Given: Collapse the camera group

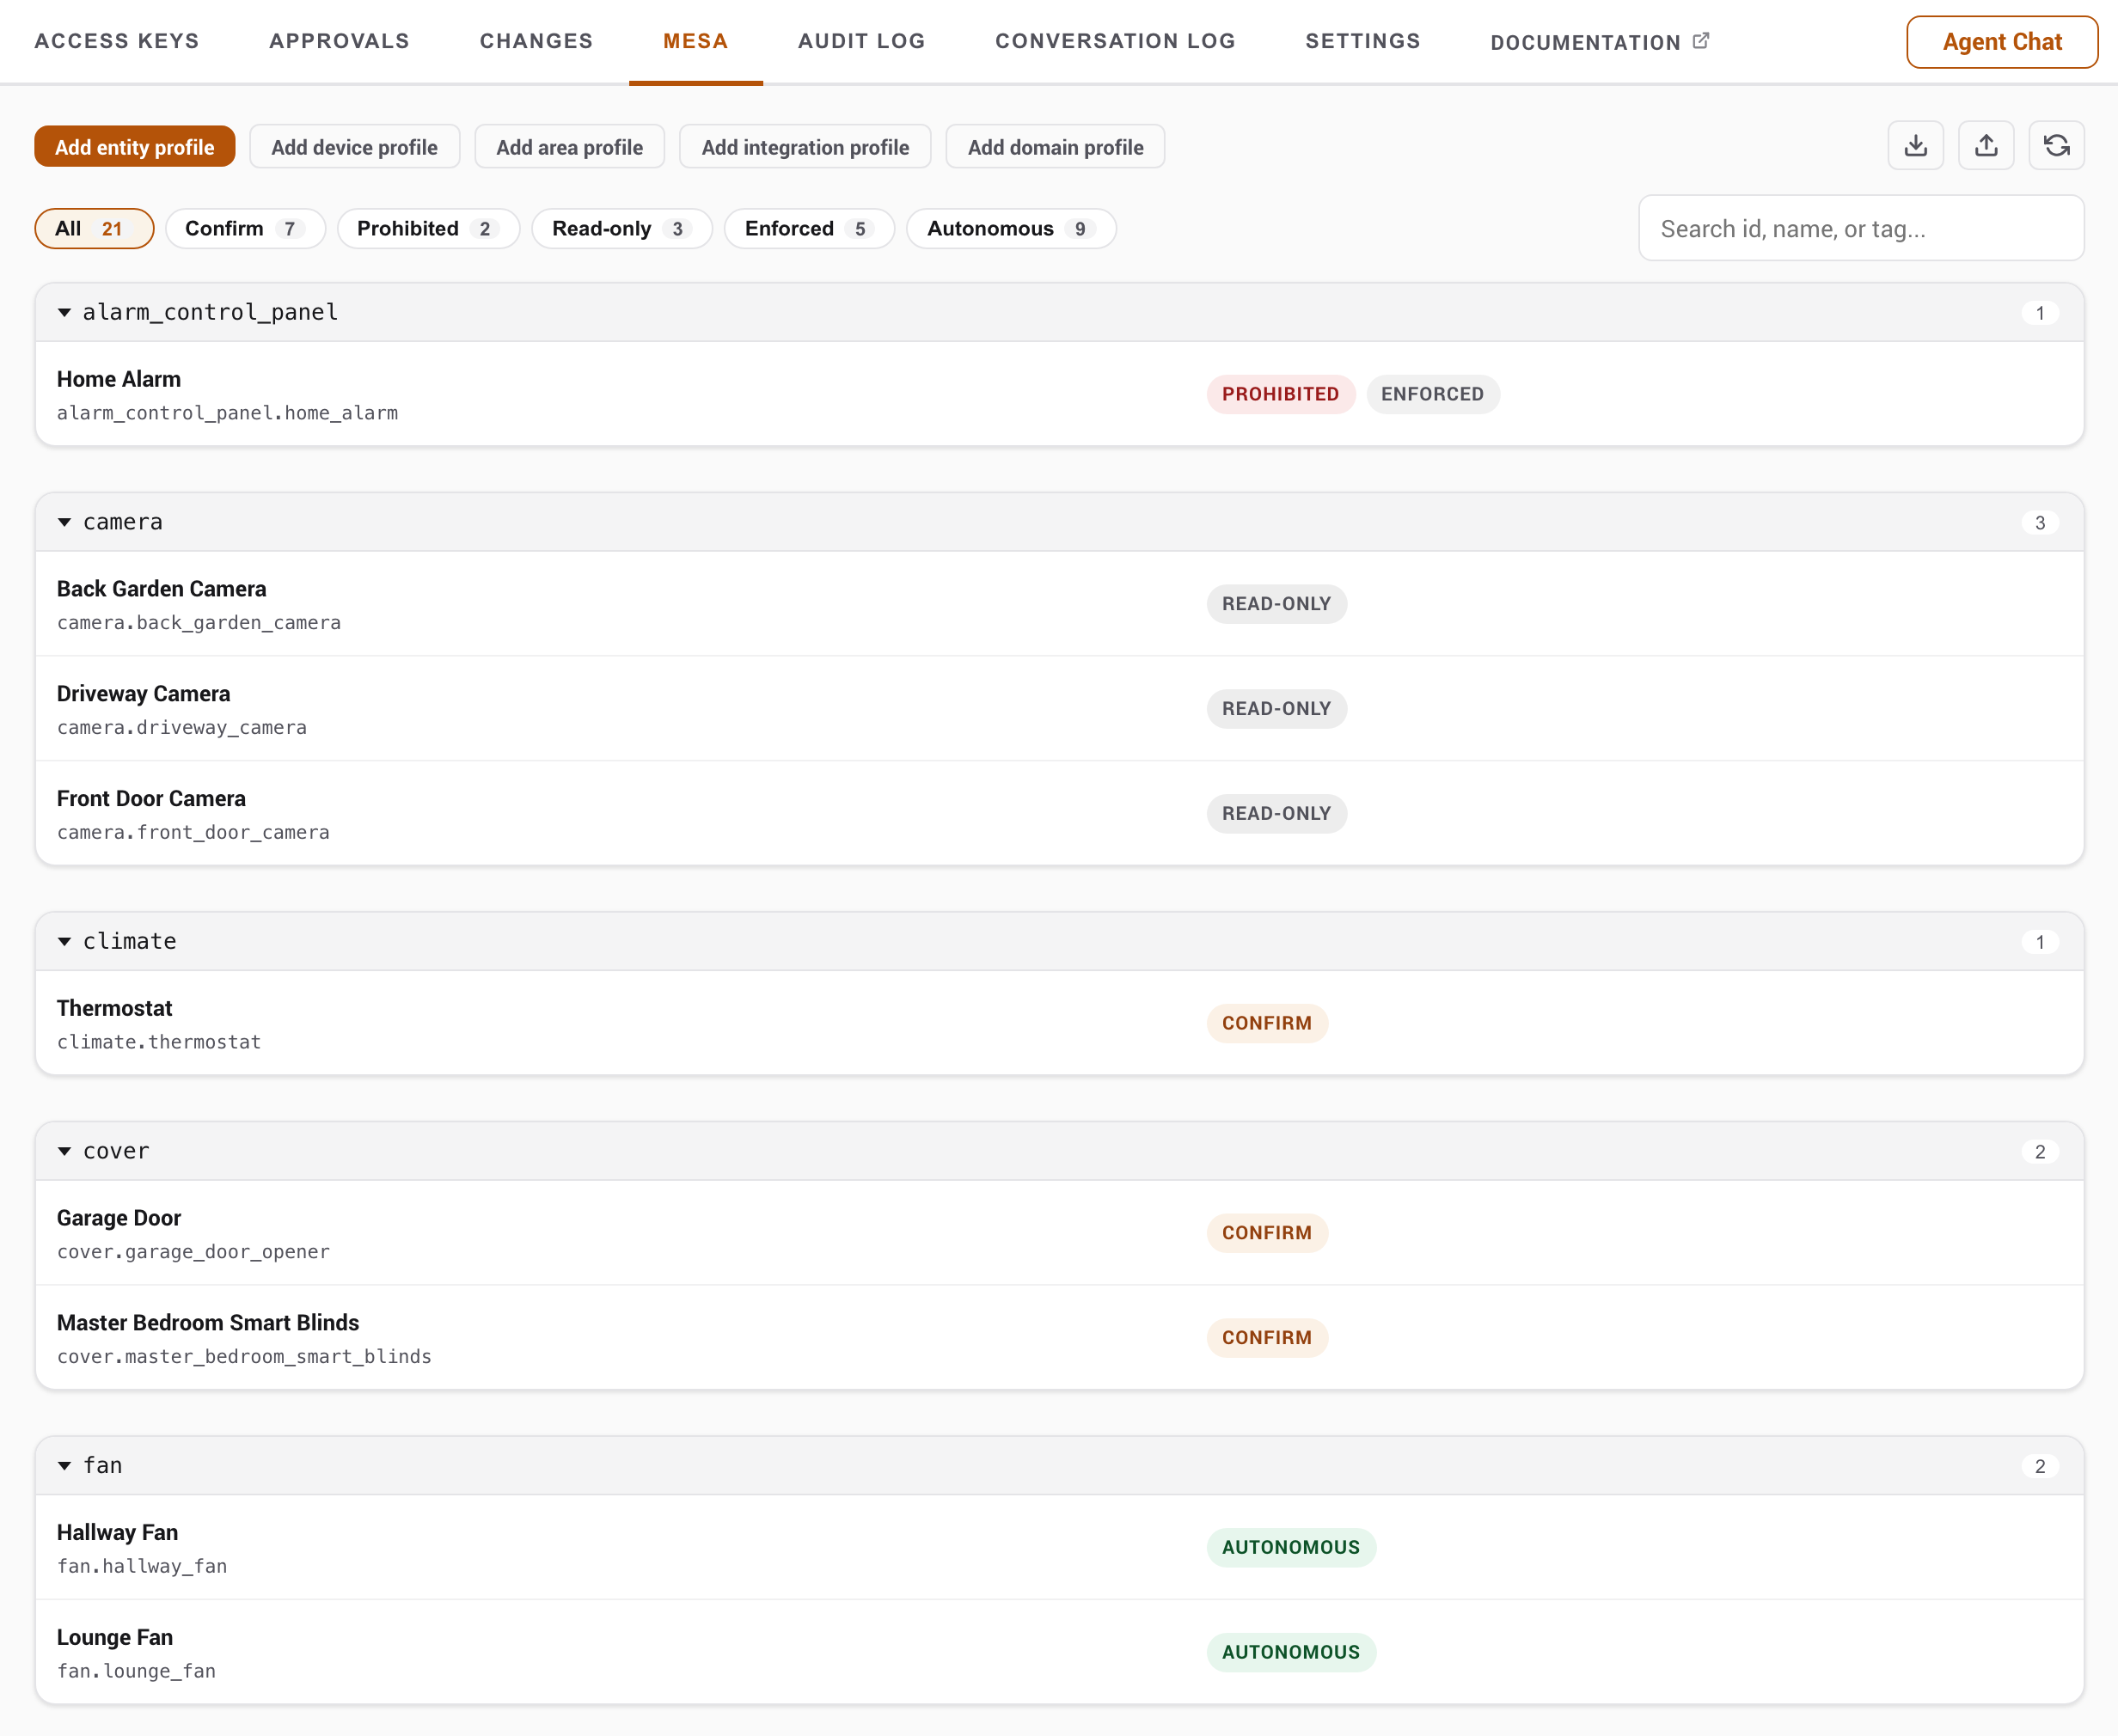Looking at the screenshot, I should coord(64,522).
